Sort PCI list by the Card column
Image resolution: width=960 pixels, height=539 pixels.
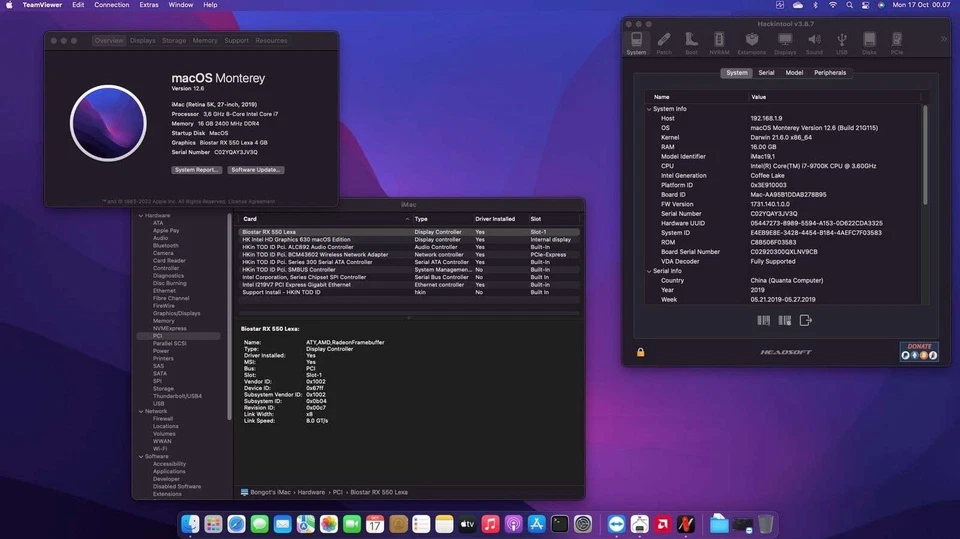coord(324,219)
